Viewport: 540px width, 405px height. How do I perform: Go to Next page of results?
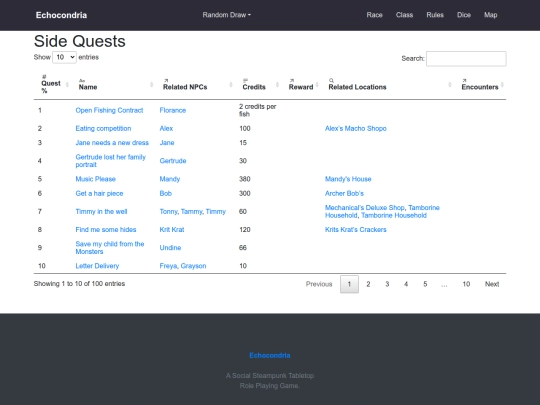[x=492, y=284]
